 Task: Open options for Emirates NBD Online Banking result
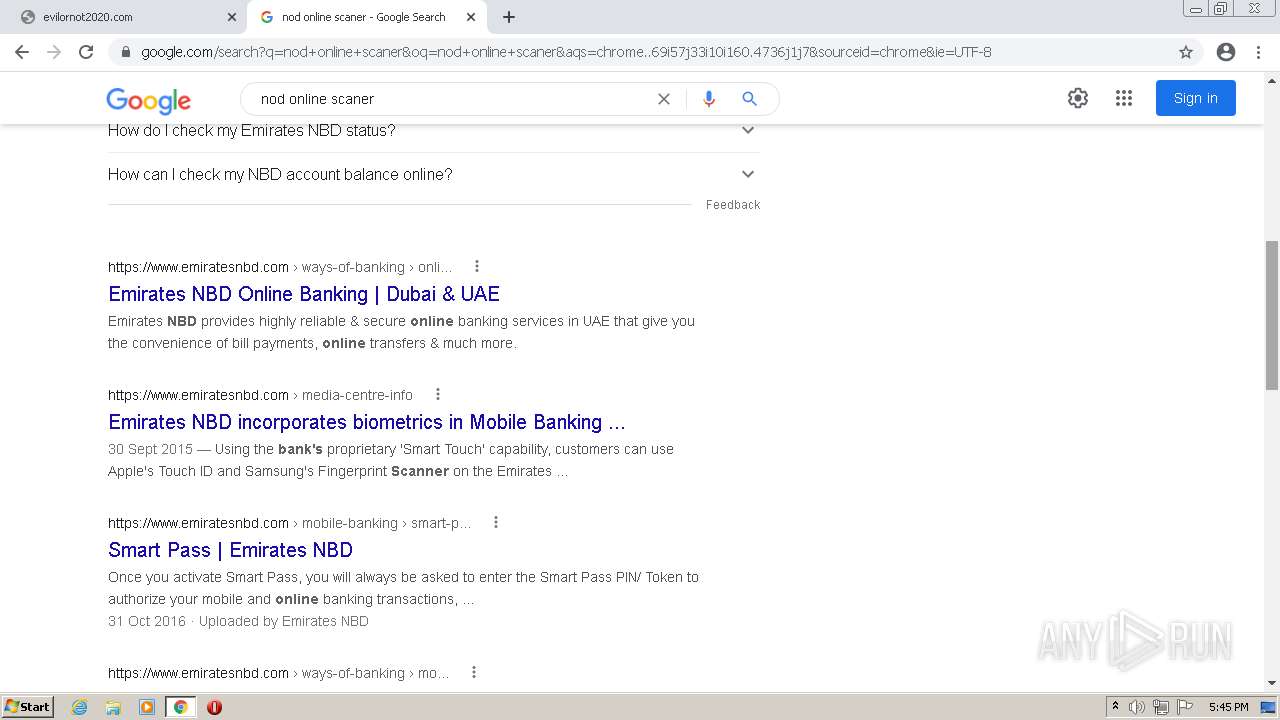click(x=477, y=266)
